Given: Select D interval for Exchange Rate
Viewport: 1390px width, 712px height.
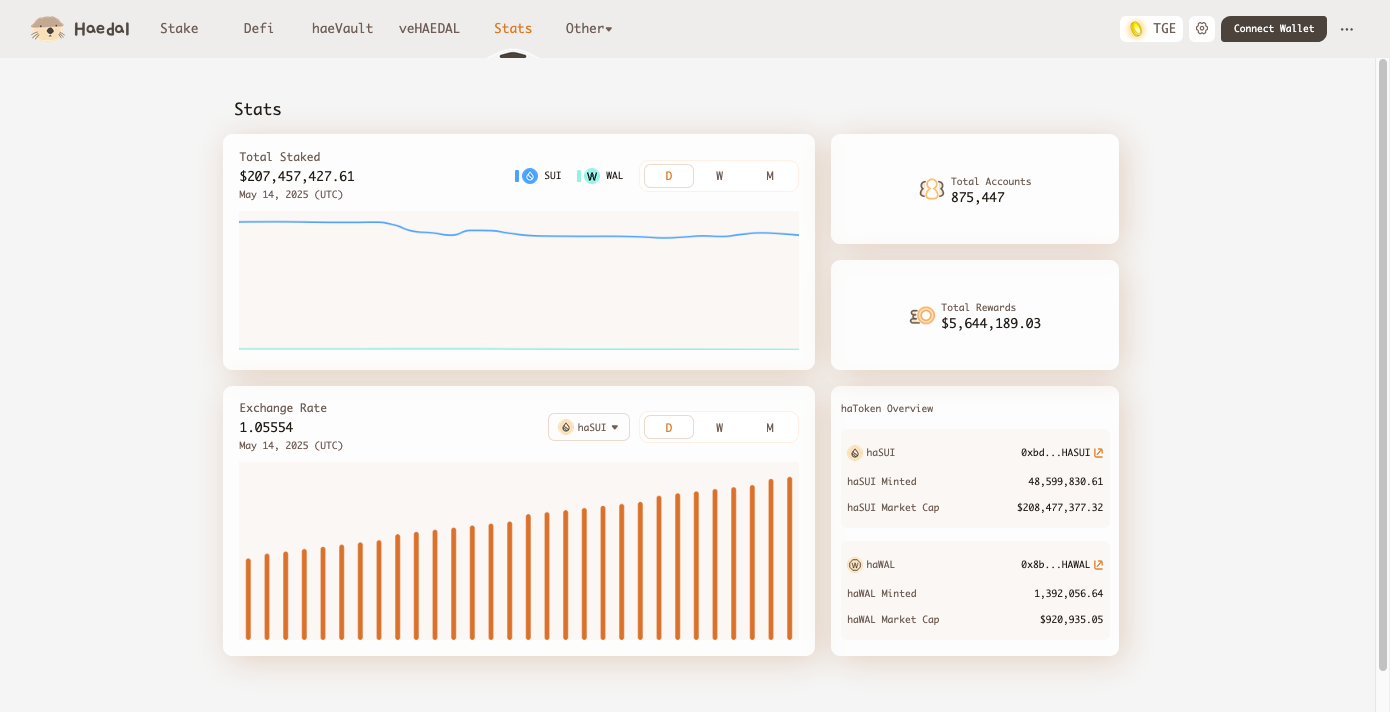Looking at the screenshot, I should pos(669,428).
